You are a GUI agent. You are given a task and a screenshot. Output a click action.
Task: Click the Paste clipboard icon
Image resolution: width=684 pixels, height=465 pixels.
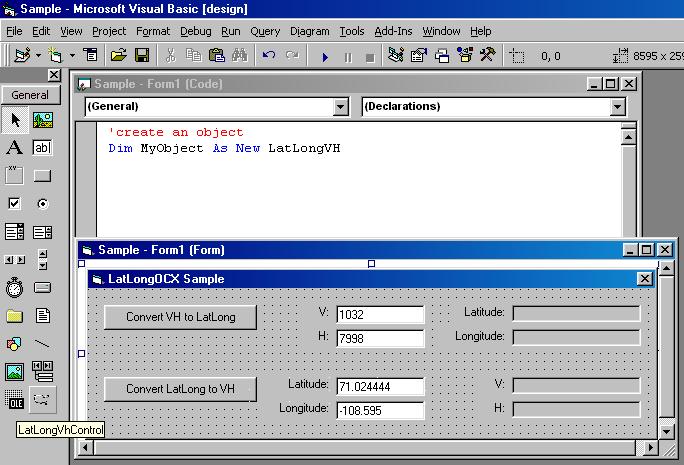click(x=217, y=55)
